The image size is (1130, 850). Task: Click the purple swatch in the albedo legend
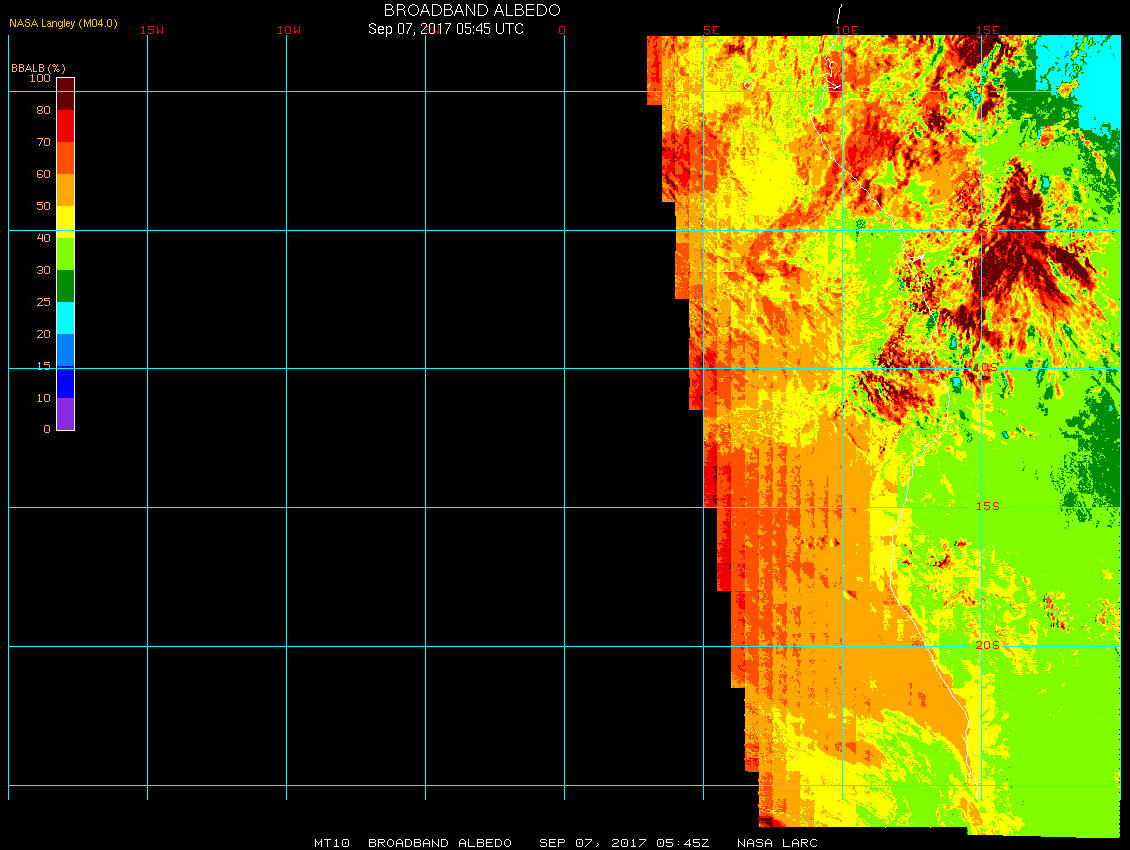[x=65, y=414]
